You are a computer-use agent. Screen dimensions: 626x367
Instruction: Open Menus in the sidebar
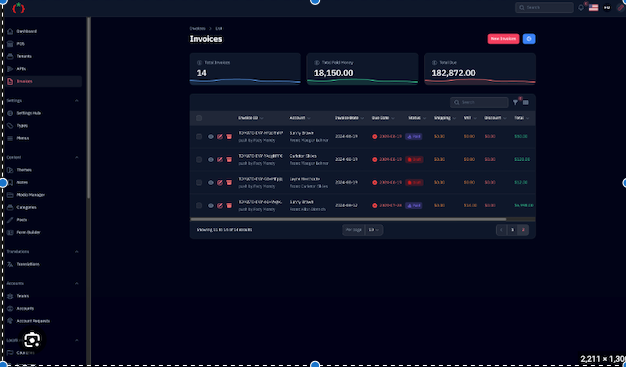(x=22, y=138)
